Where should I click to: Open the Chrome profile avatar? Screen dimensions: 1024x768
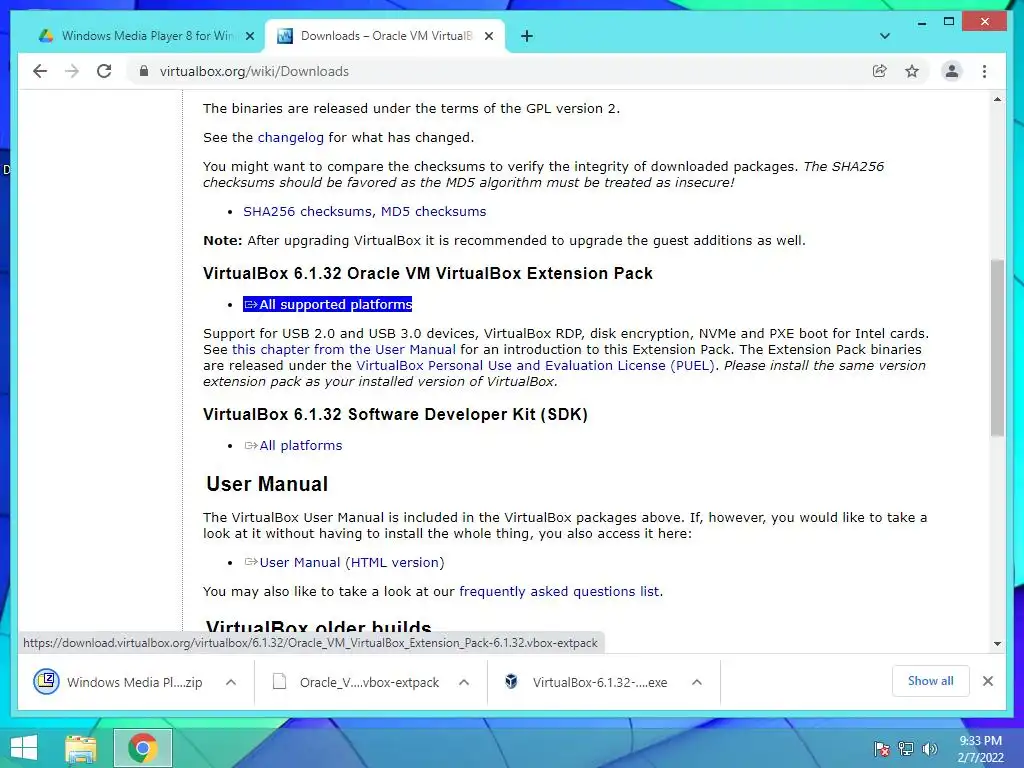tap(952, 71)
